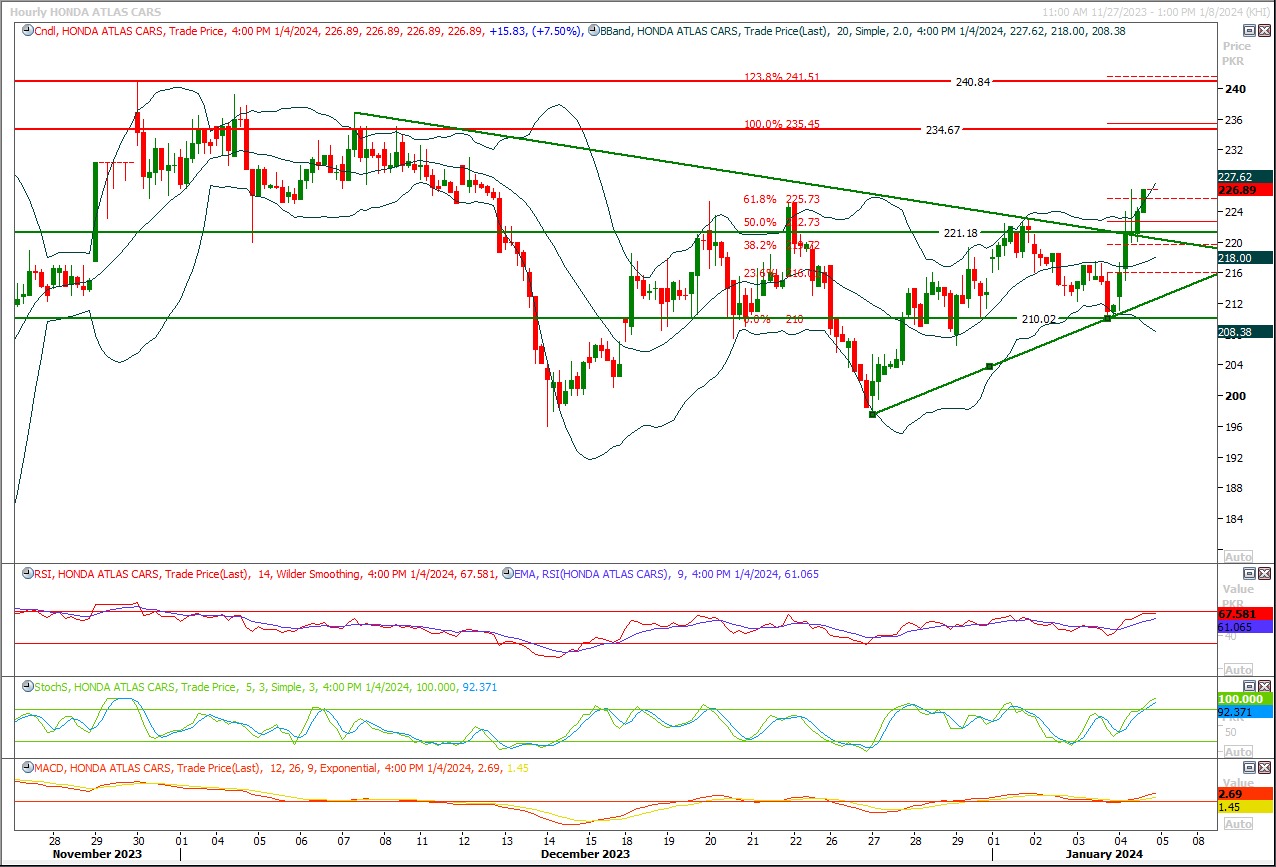Toggle Auto scaling on the price axis
Screen dimensions: 1276x867
1237,556
